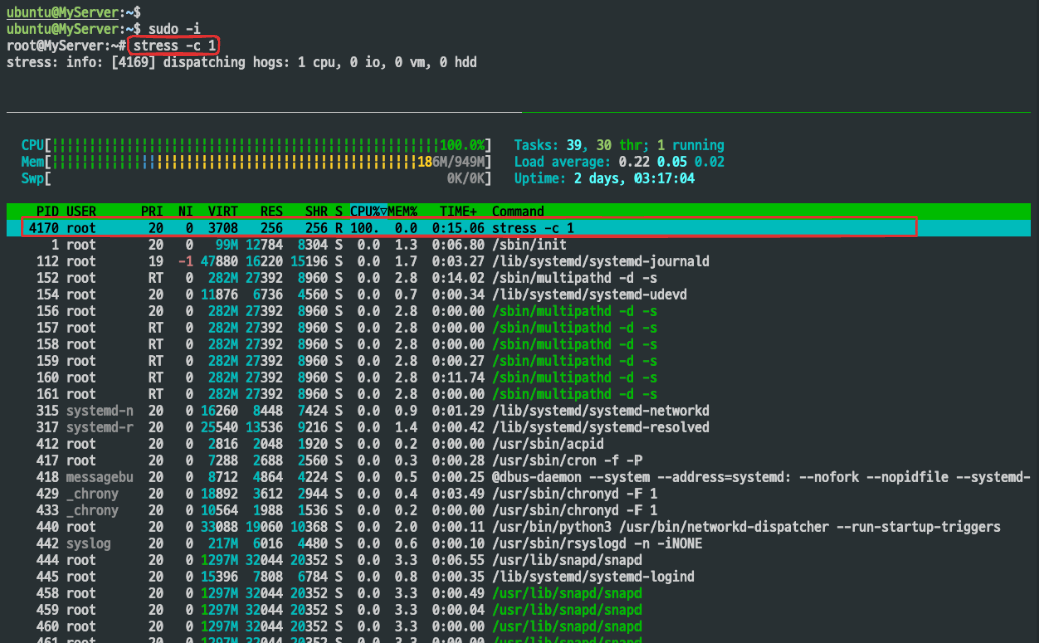This screenshot has height=643, width=1039.
Task: Select the stress -c 1 process row
Action: tap(519, 228)
